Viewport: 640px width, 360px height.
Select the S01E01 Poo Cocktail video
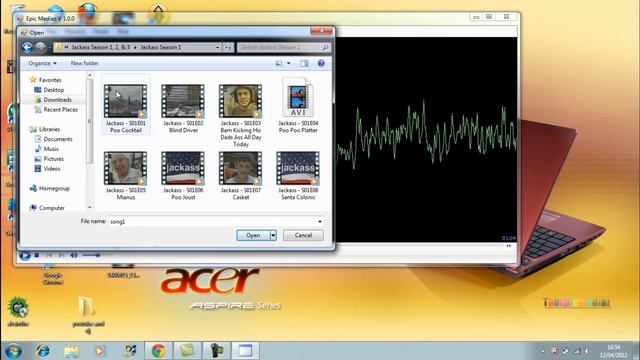click(x=125, y=105)
